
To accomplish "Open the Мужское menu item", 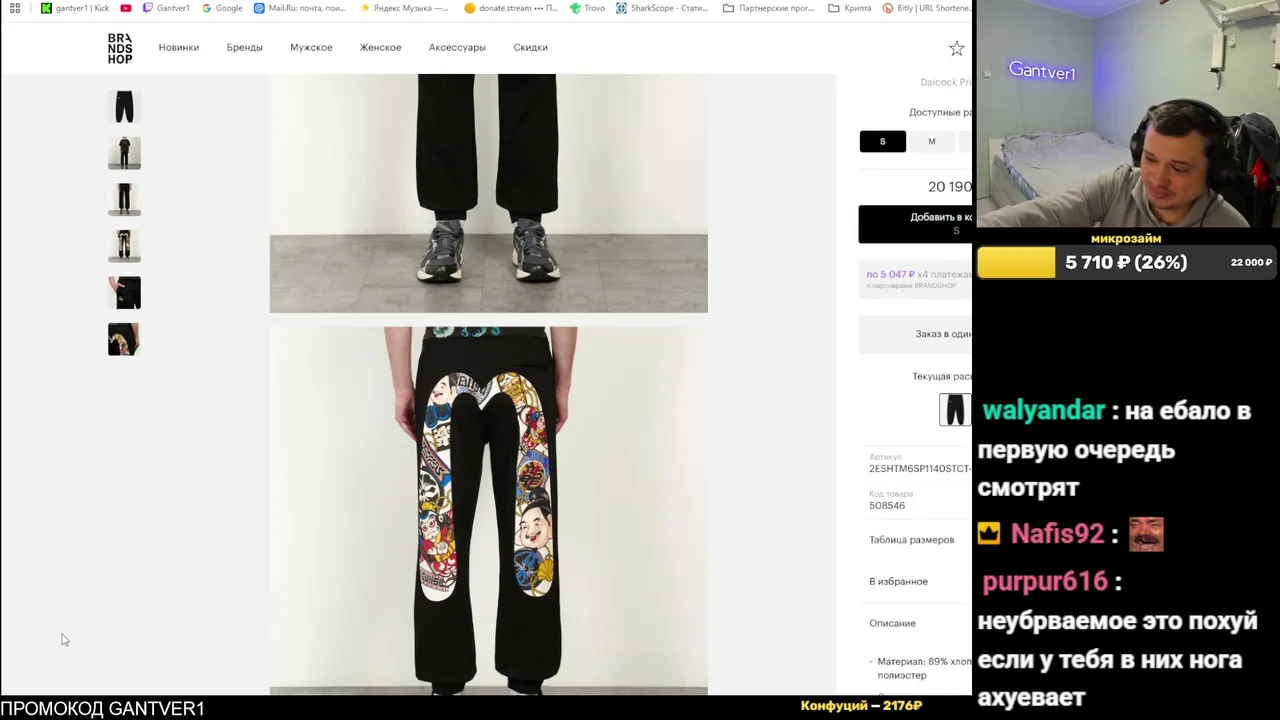I will (311, 47).
